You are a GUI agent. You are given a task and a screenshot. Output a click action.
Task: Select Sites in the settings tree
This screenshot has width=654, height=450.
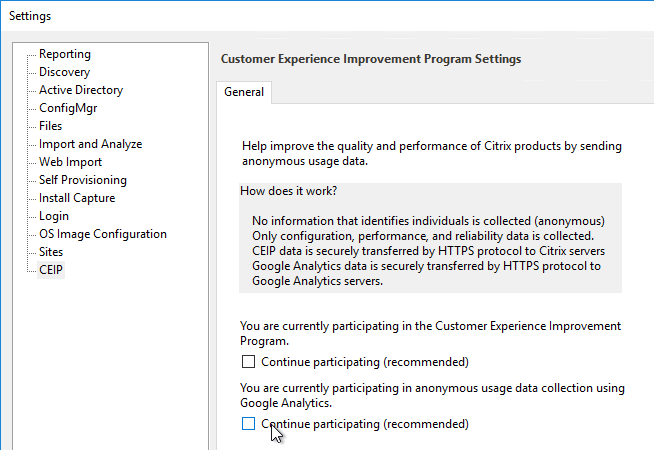tap(51, 252)
